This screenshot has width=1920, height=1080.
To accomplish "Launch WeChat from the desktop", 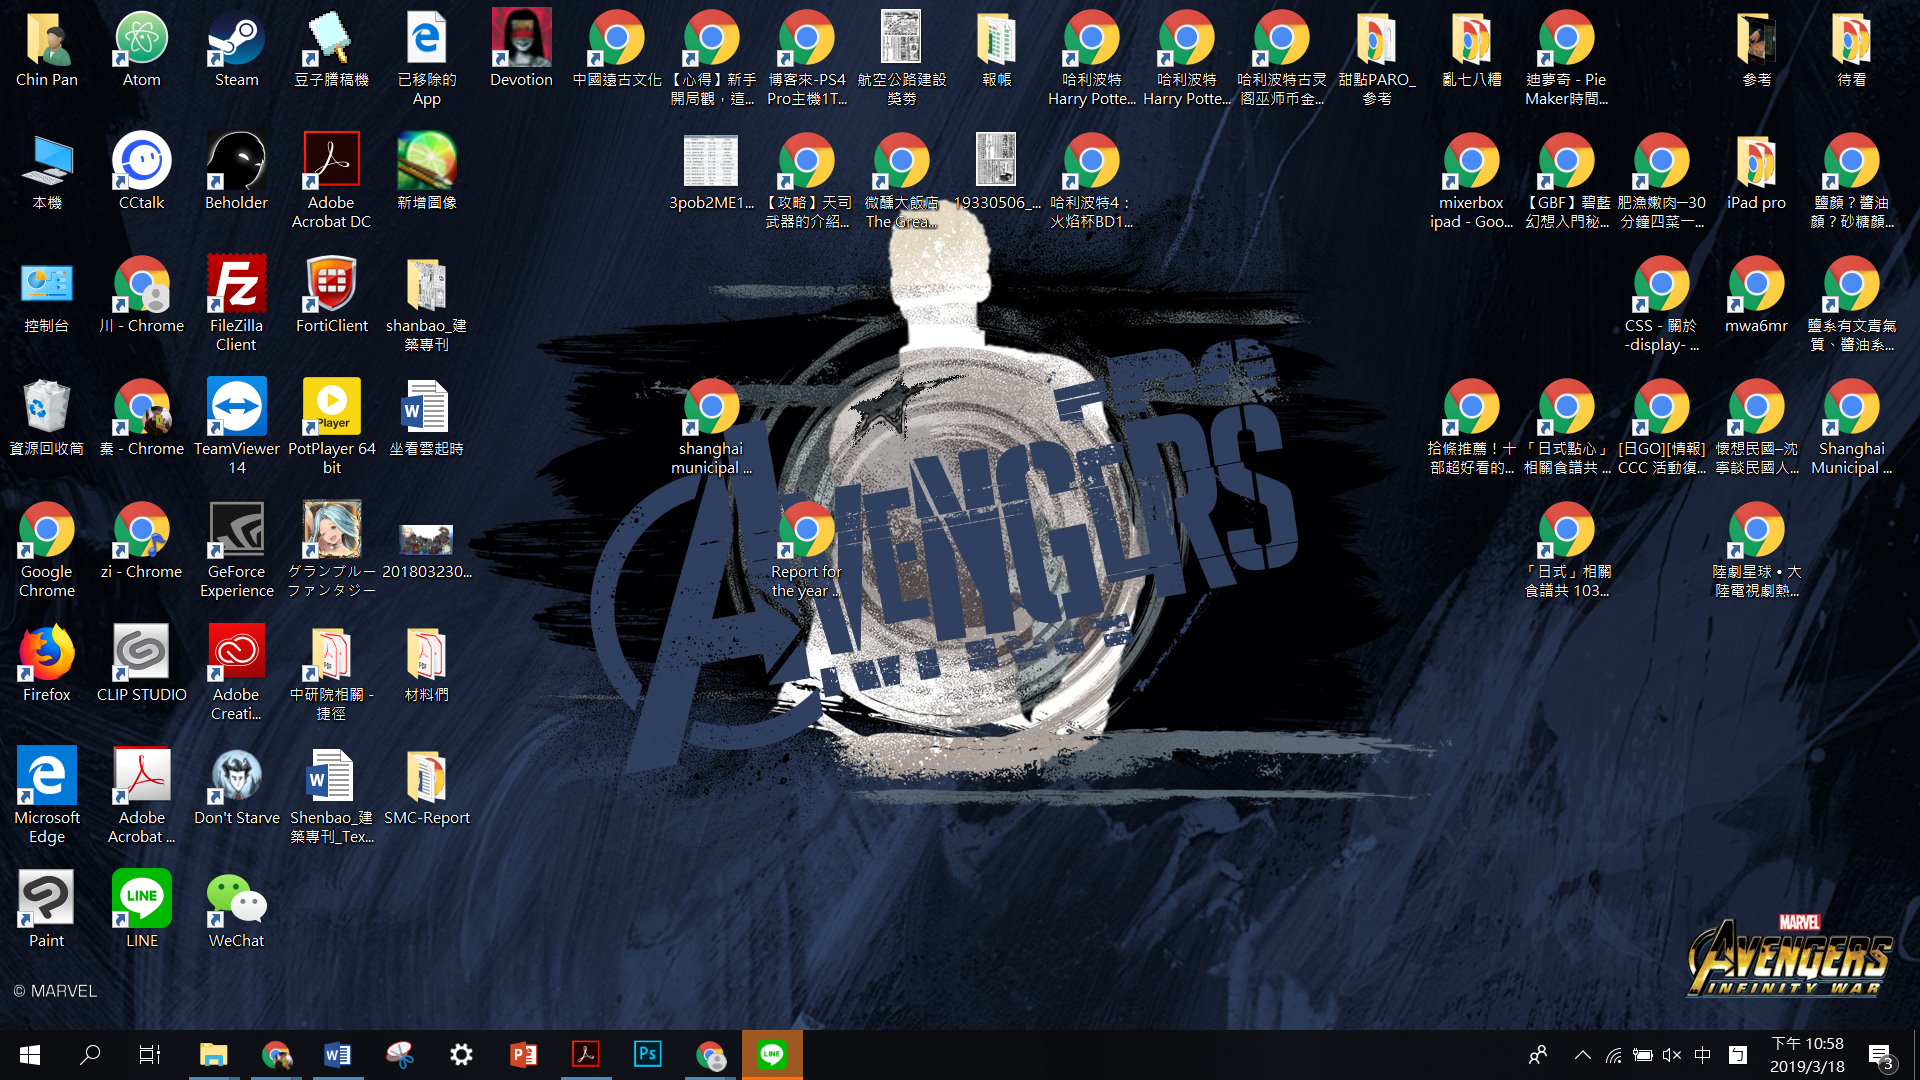I will 236,911.
